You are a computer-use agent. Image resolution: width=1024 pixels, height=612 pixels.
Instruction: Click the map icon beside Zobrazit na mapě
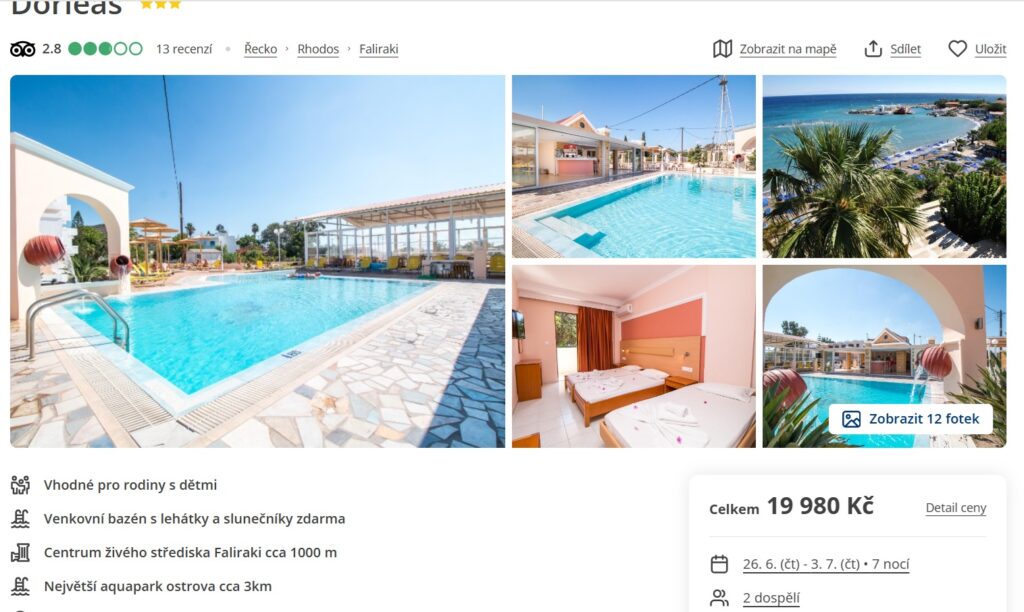tap(722, 49)
